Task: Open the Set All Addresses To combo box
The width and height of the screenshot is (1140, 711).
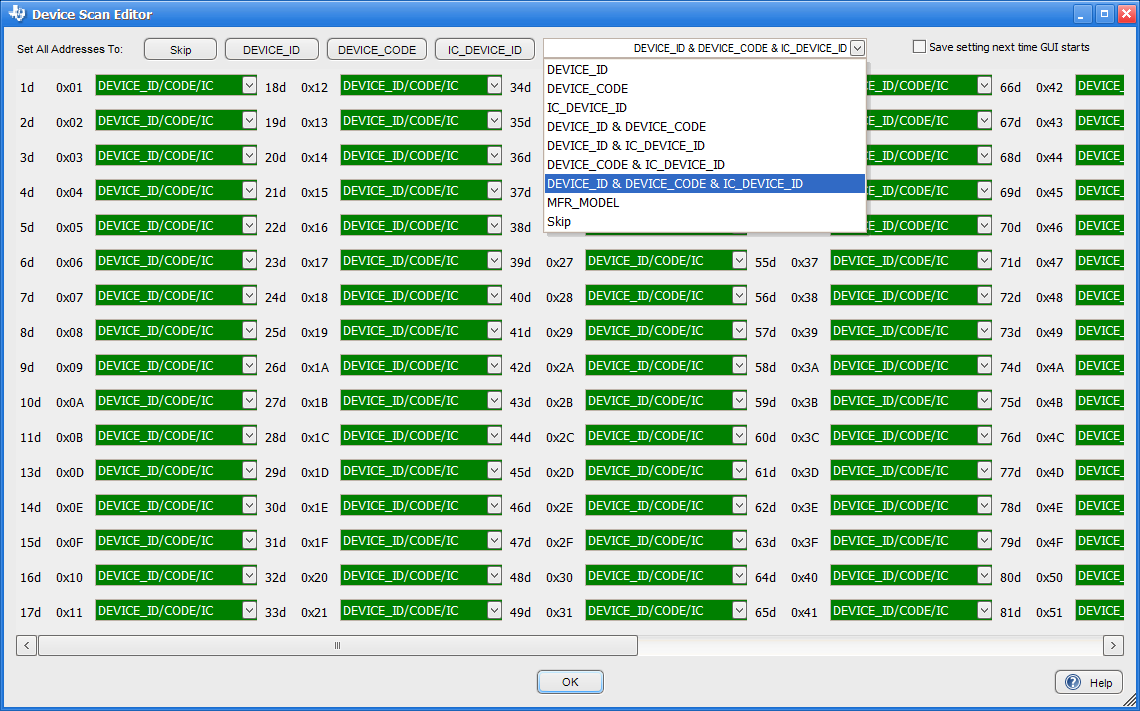Action: (856, 47)
